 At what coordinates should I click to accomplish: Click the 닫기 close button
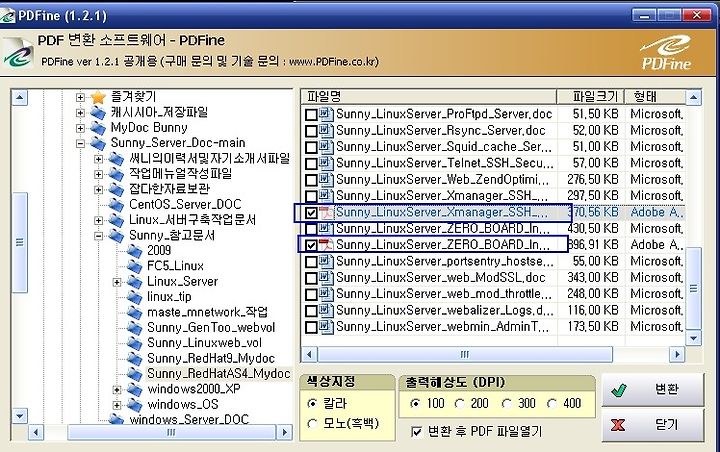652,425
